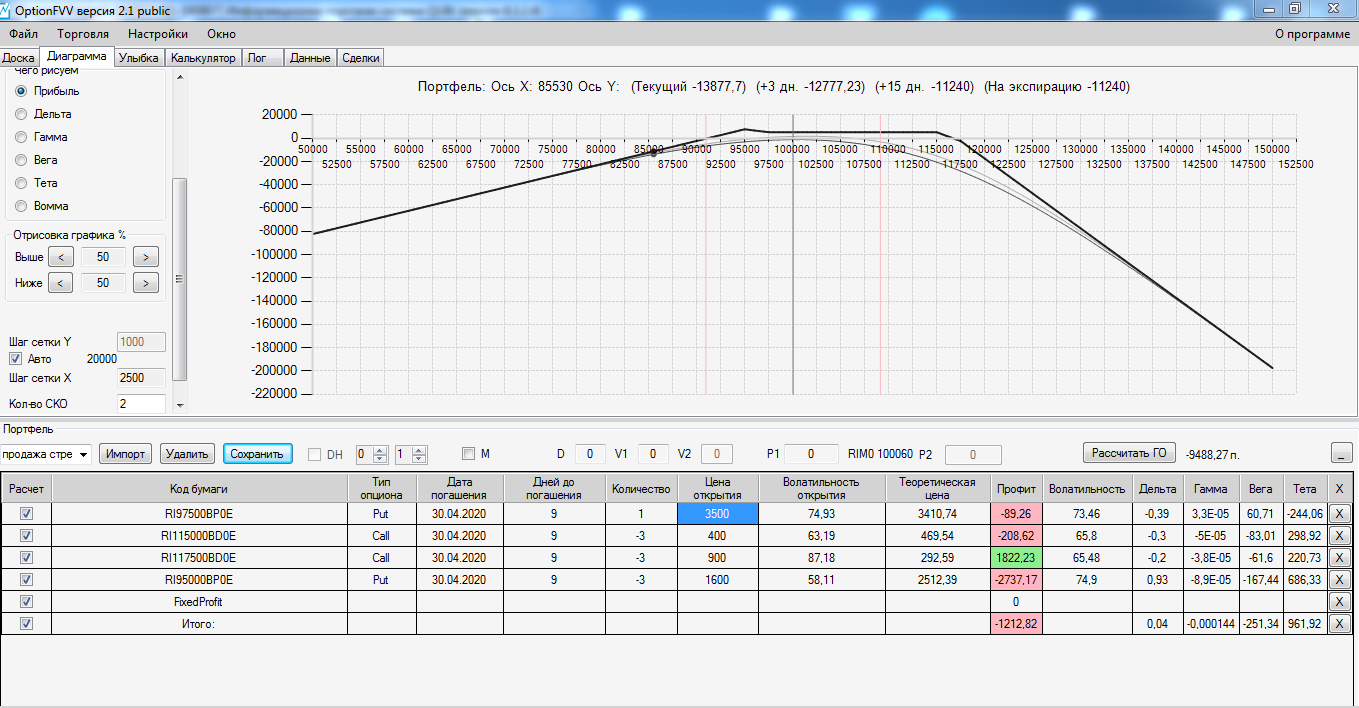This screenshot has width=1359, height=708.
Task: Click the Код бумаги column header
Action: point(198,488)
